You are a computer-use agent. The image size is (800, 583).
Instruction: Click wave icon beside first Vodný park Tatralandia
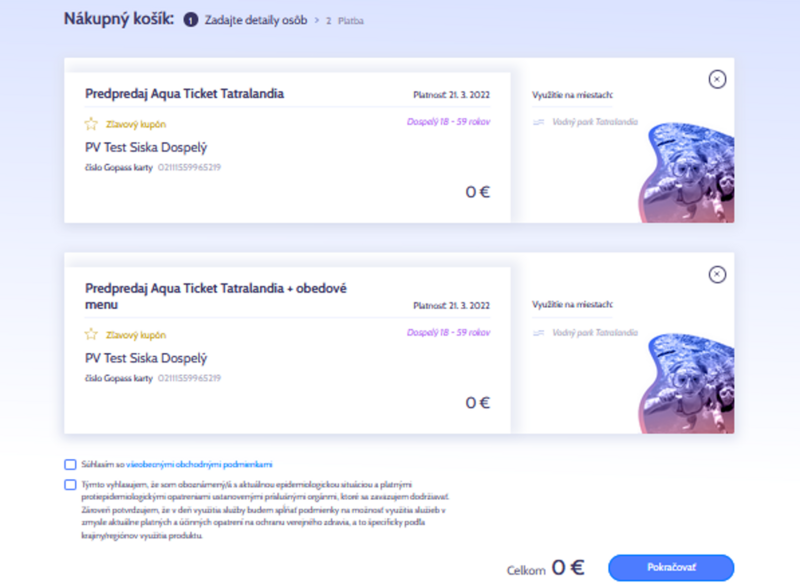[x=538, y=122]
